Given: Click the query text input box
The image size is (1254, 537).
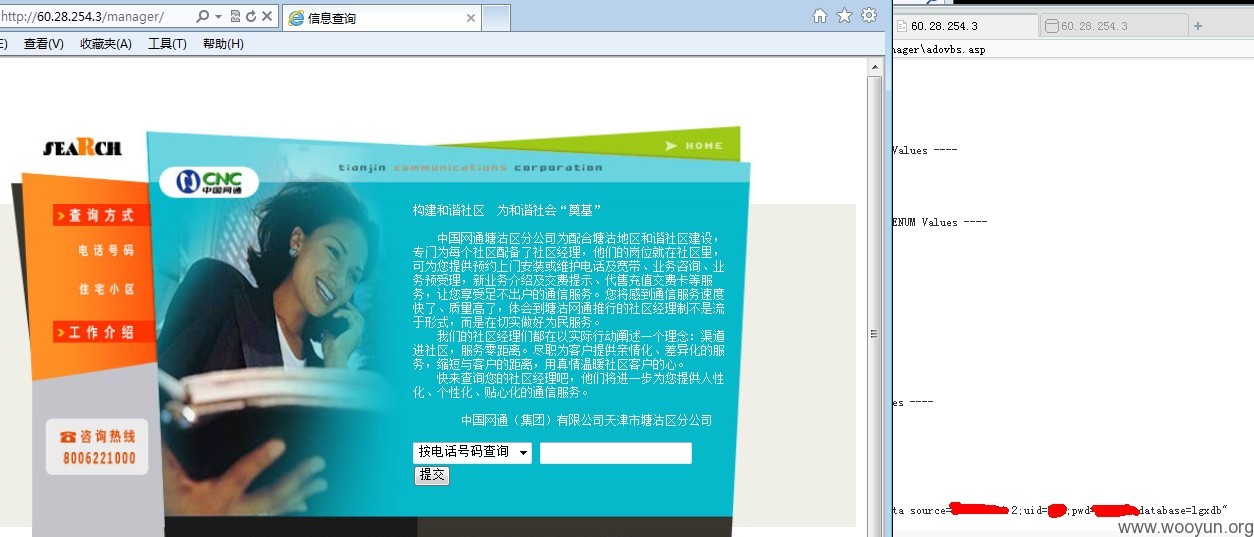Looking at the screenshot, I should click(x=615, y=453).
